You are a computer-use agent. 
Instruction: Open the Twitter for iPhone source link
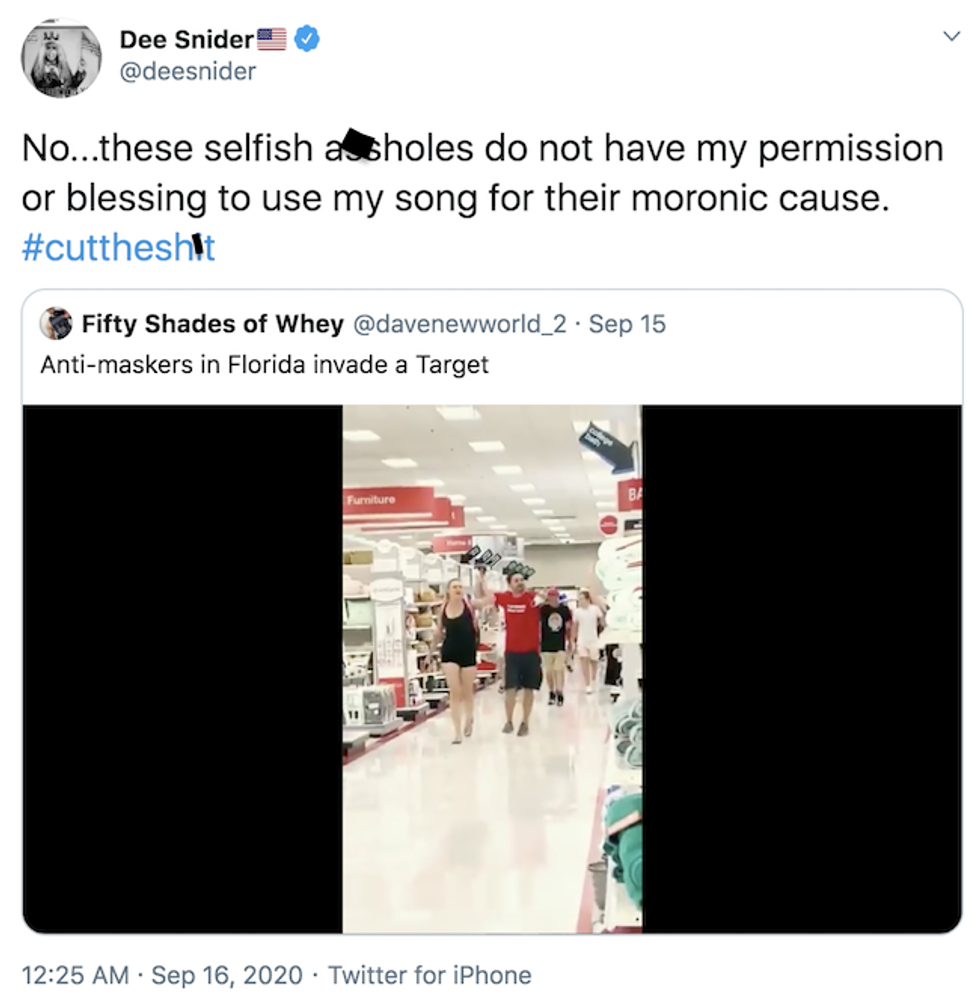pos(430,975)
